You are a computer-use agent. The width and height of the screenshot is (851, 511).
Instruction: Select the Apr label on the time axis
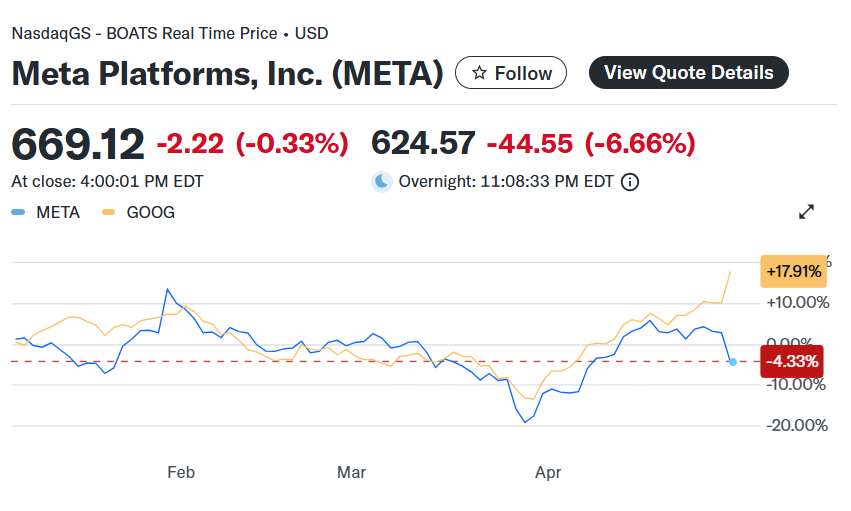[x=548, y=472]
